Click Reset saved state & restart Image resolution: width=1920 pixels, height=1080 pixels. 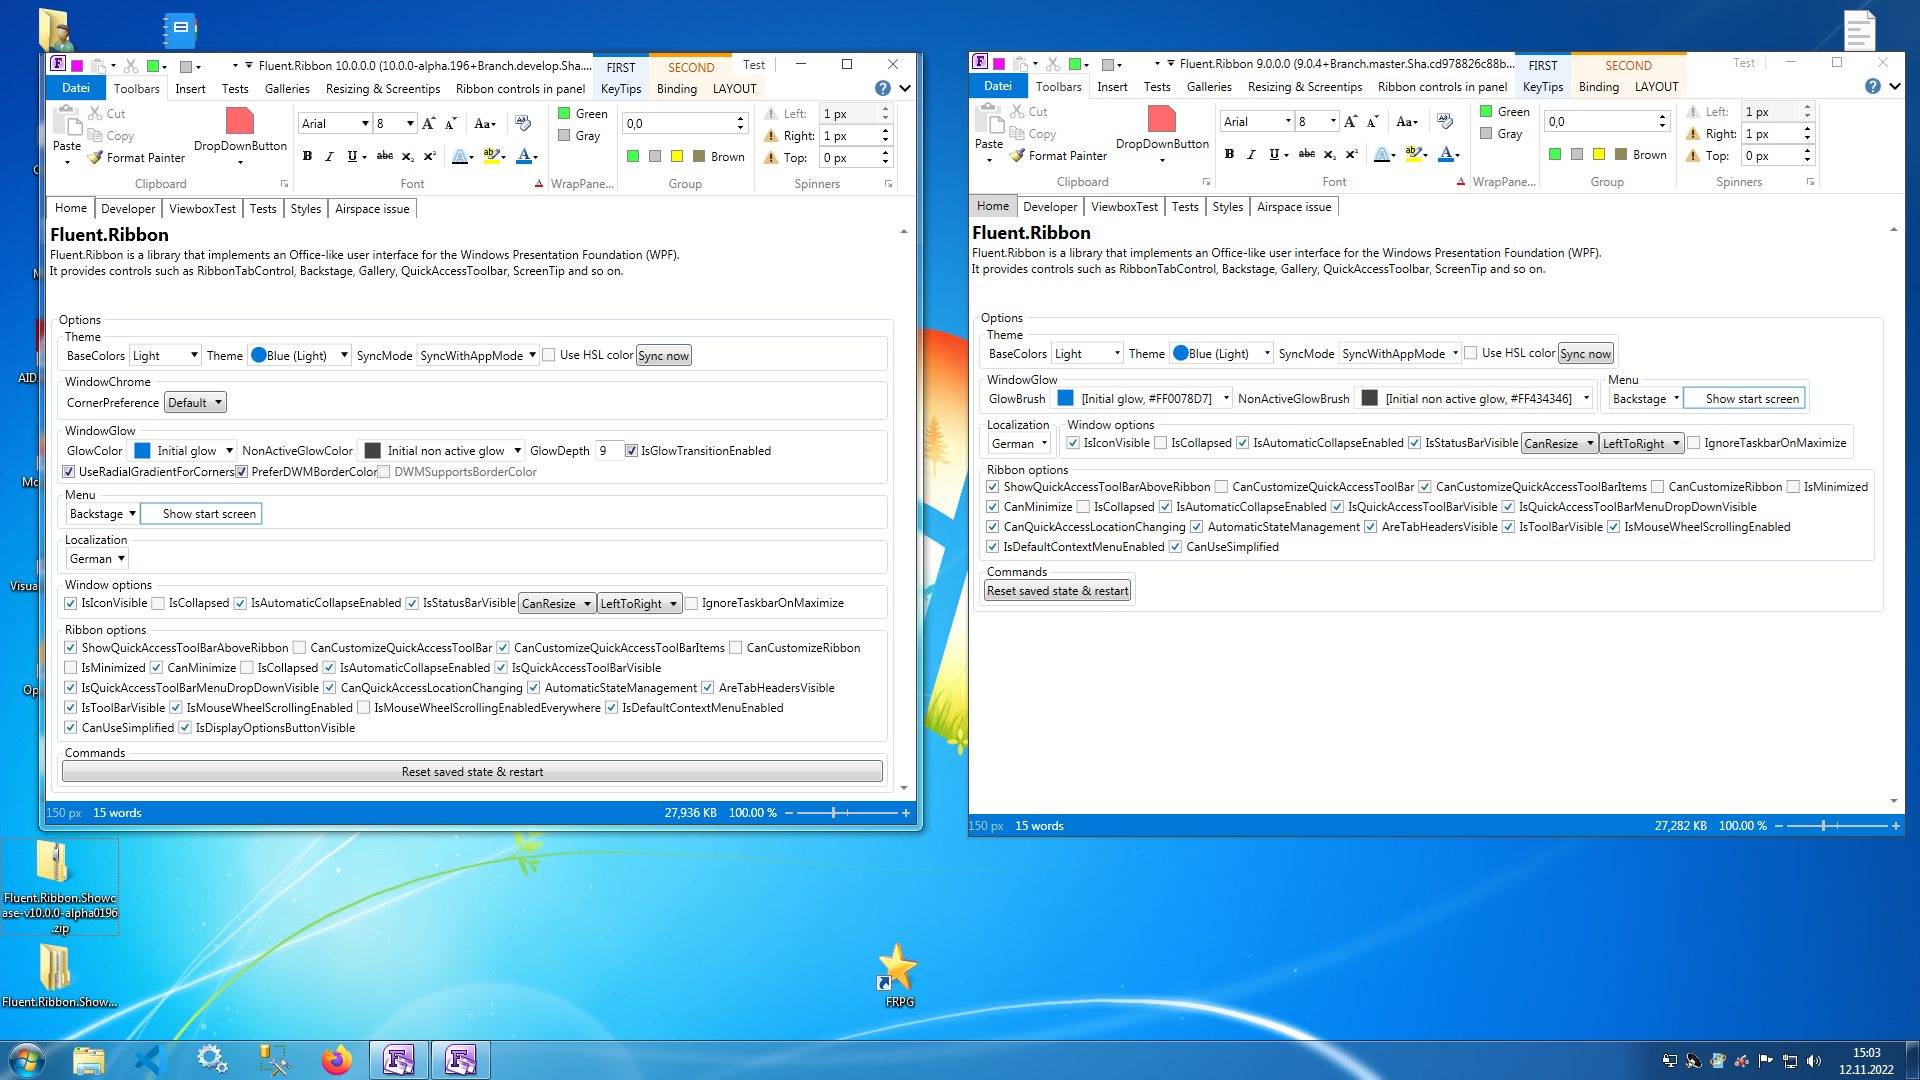[472, 771]
